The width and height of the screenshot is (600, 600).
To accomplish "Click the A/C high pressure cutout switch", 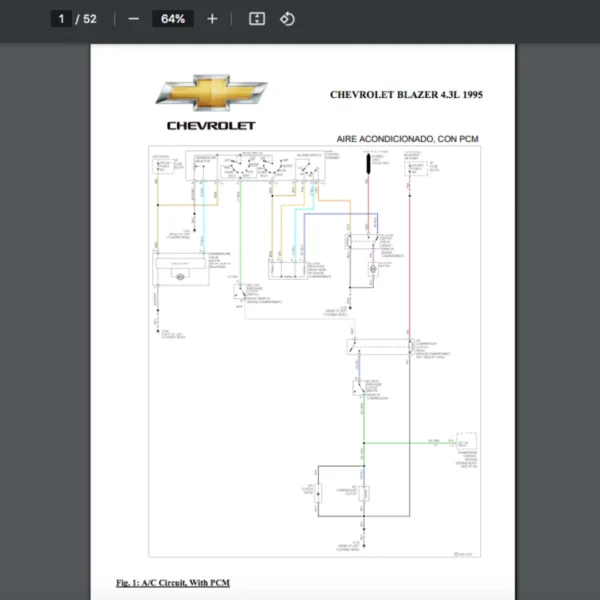I will (357, 388).
